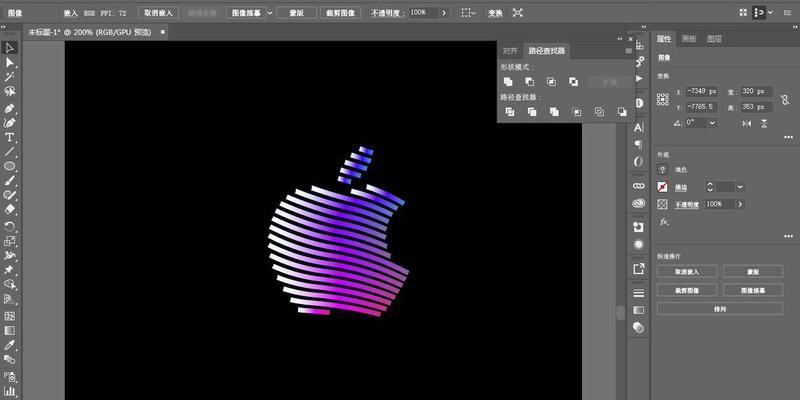Screen dimensions: 800x400
Task: Click the Divide pathfinder icon
Action: (x=510, y=112)
